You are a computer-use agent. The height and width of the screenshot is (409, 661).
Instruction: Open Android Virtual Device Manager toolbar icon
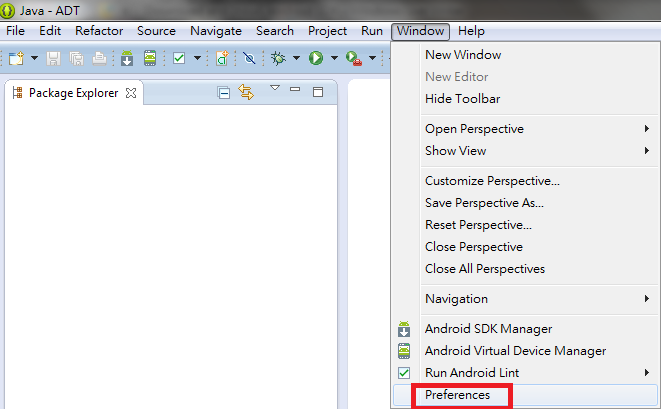(x=150, y=58)
